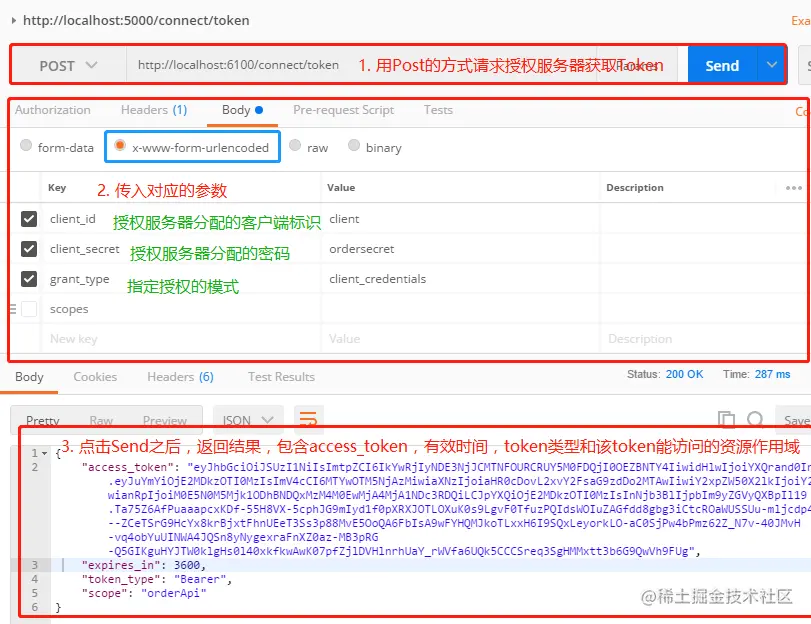
Task: Click the ordersecret value cell
Action: coord(460,249)
